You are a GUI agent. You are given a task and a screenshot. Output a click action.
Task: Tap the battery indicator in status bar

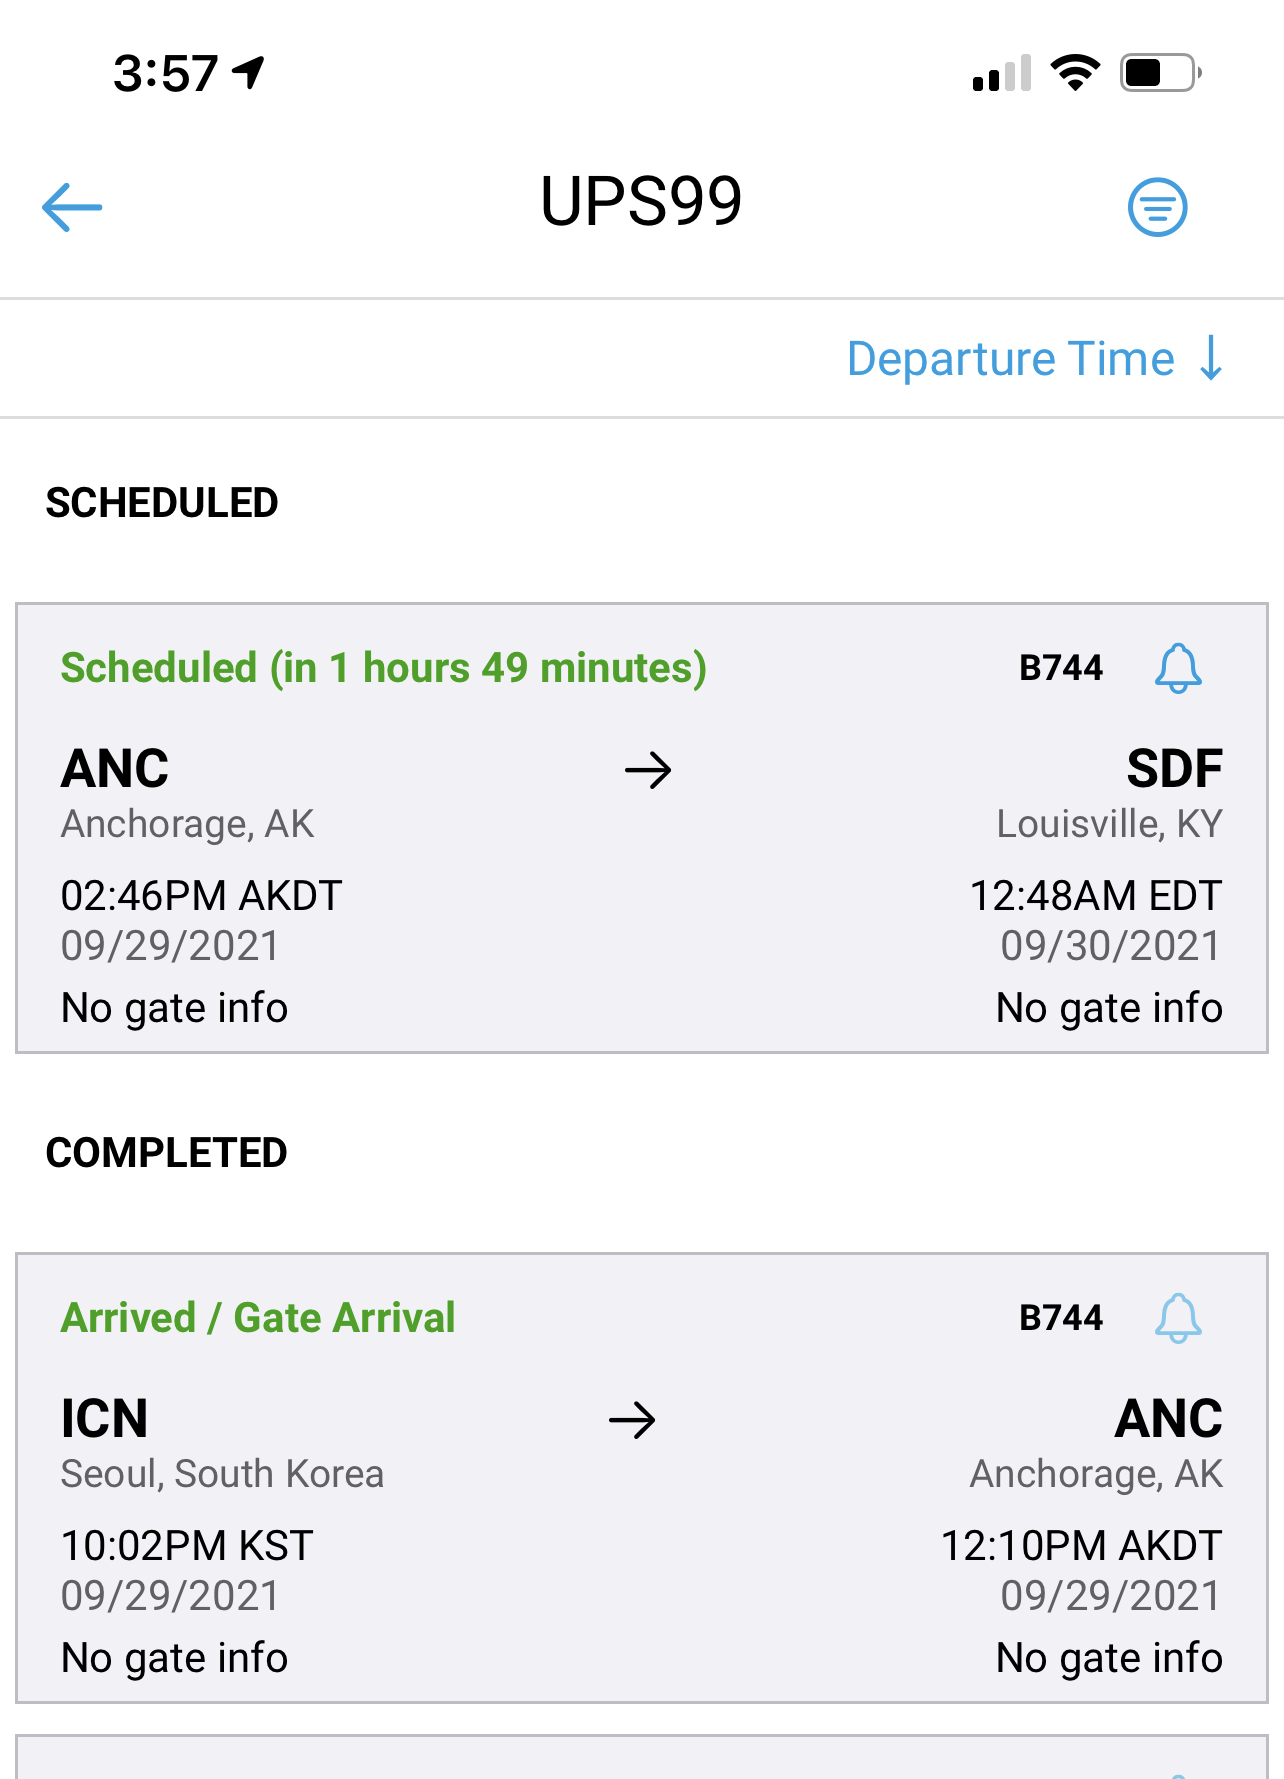tap(1160, 73)
